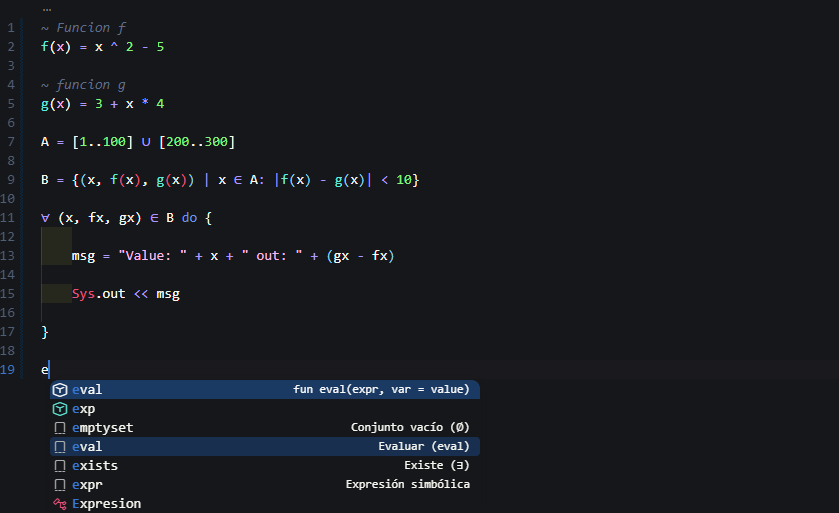Click the "Value: " string literal

click(152, 256)
